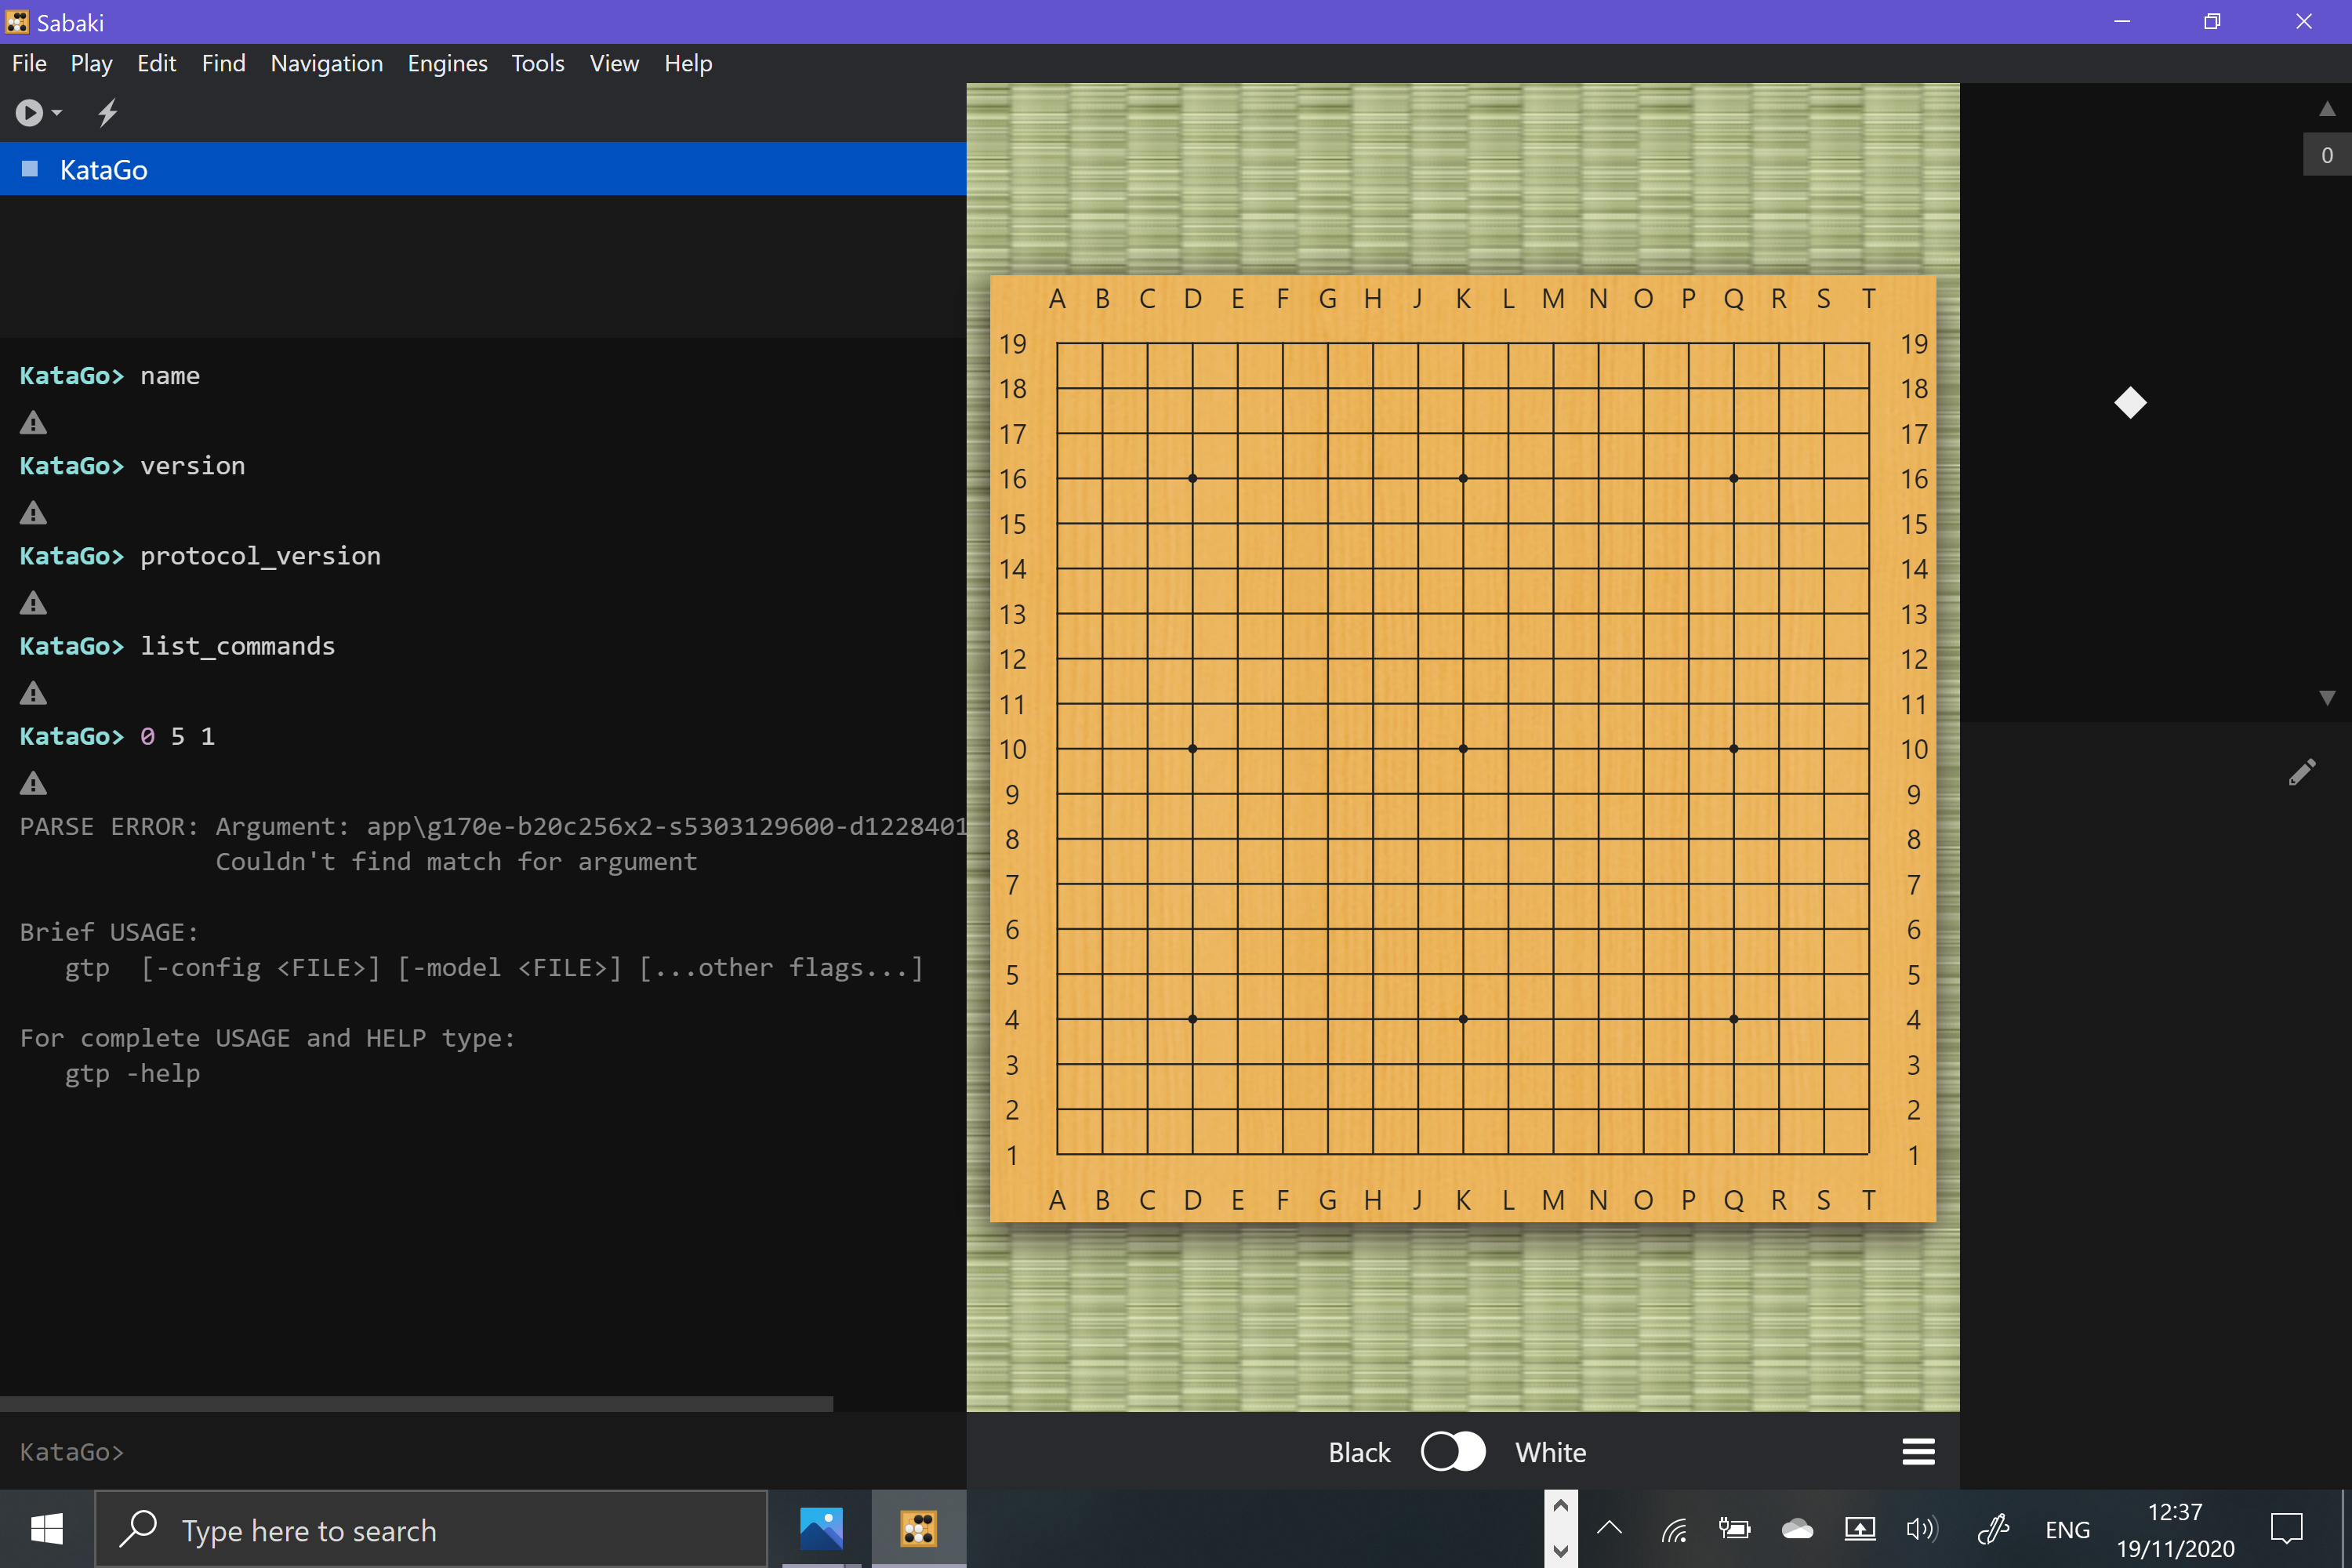Viewport: 2352px width, 1568px height.
Task: Restore down the Sabaki window
Action: point(2212,21)
